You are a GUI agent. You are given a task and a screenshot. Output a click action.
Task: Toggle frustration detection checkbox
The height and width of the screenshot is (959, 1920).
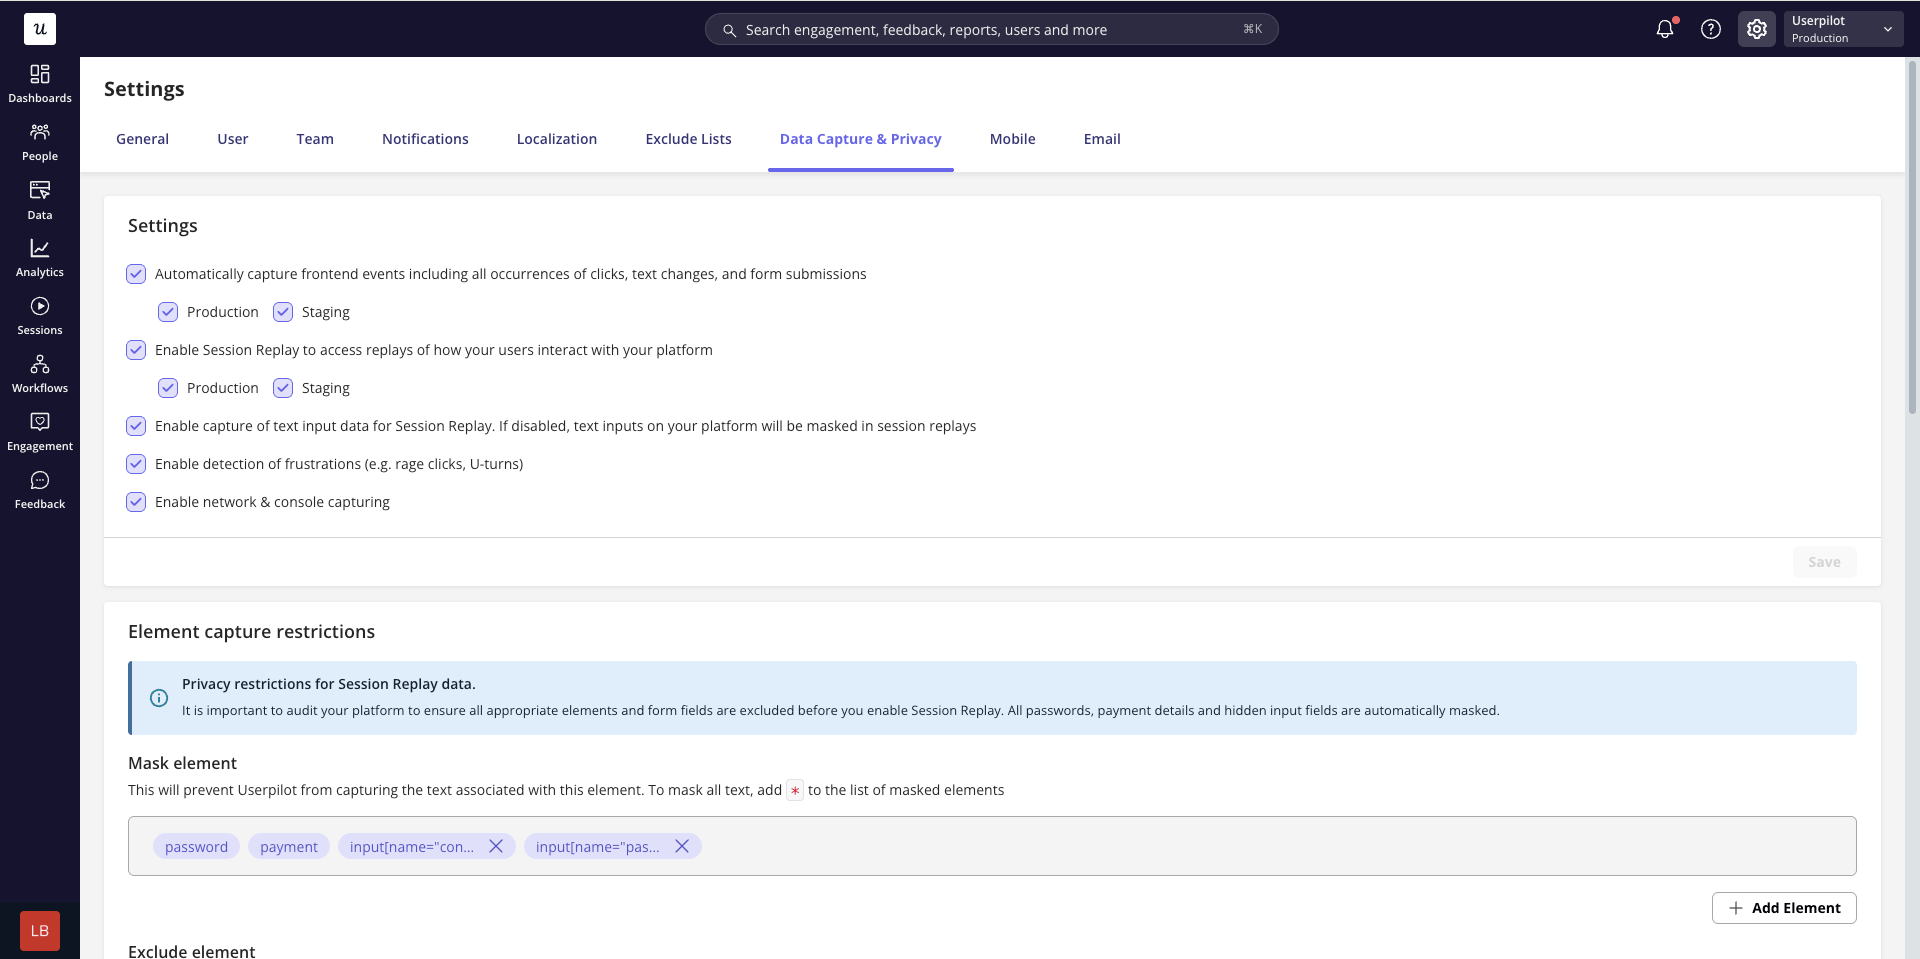(x=136, y=464)
